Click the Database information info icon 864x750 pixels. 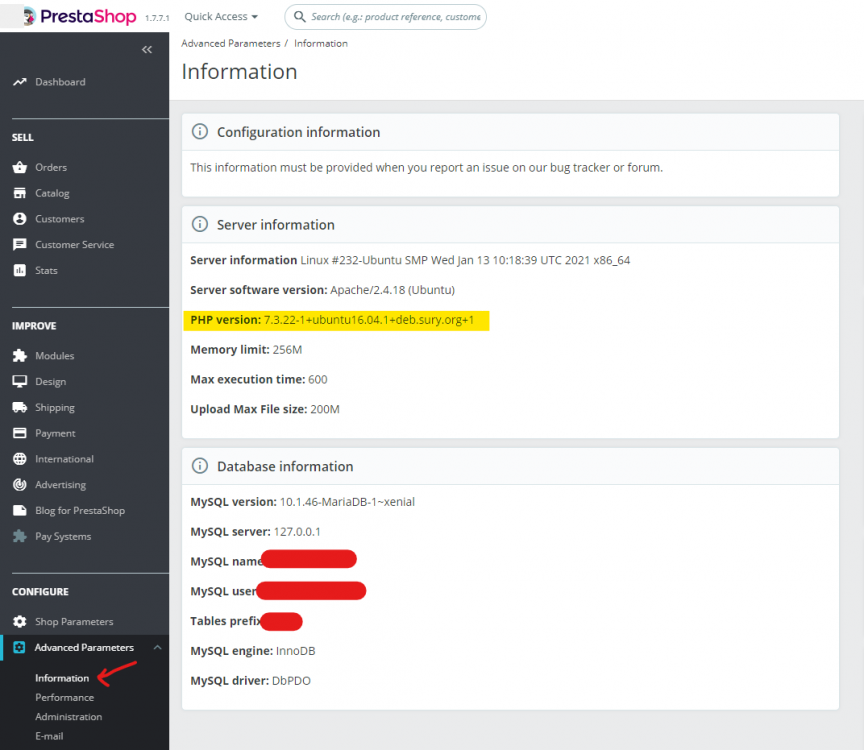[x=199, y=466]
